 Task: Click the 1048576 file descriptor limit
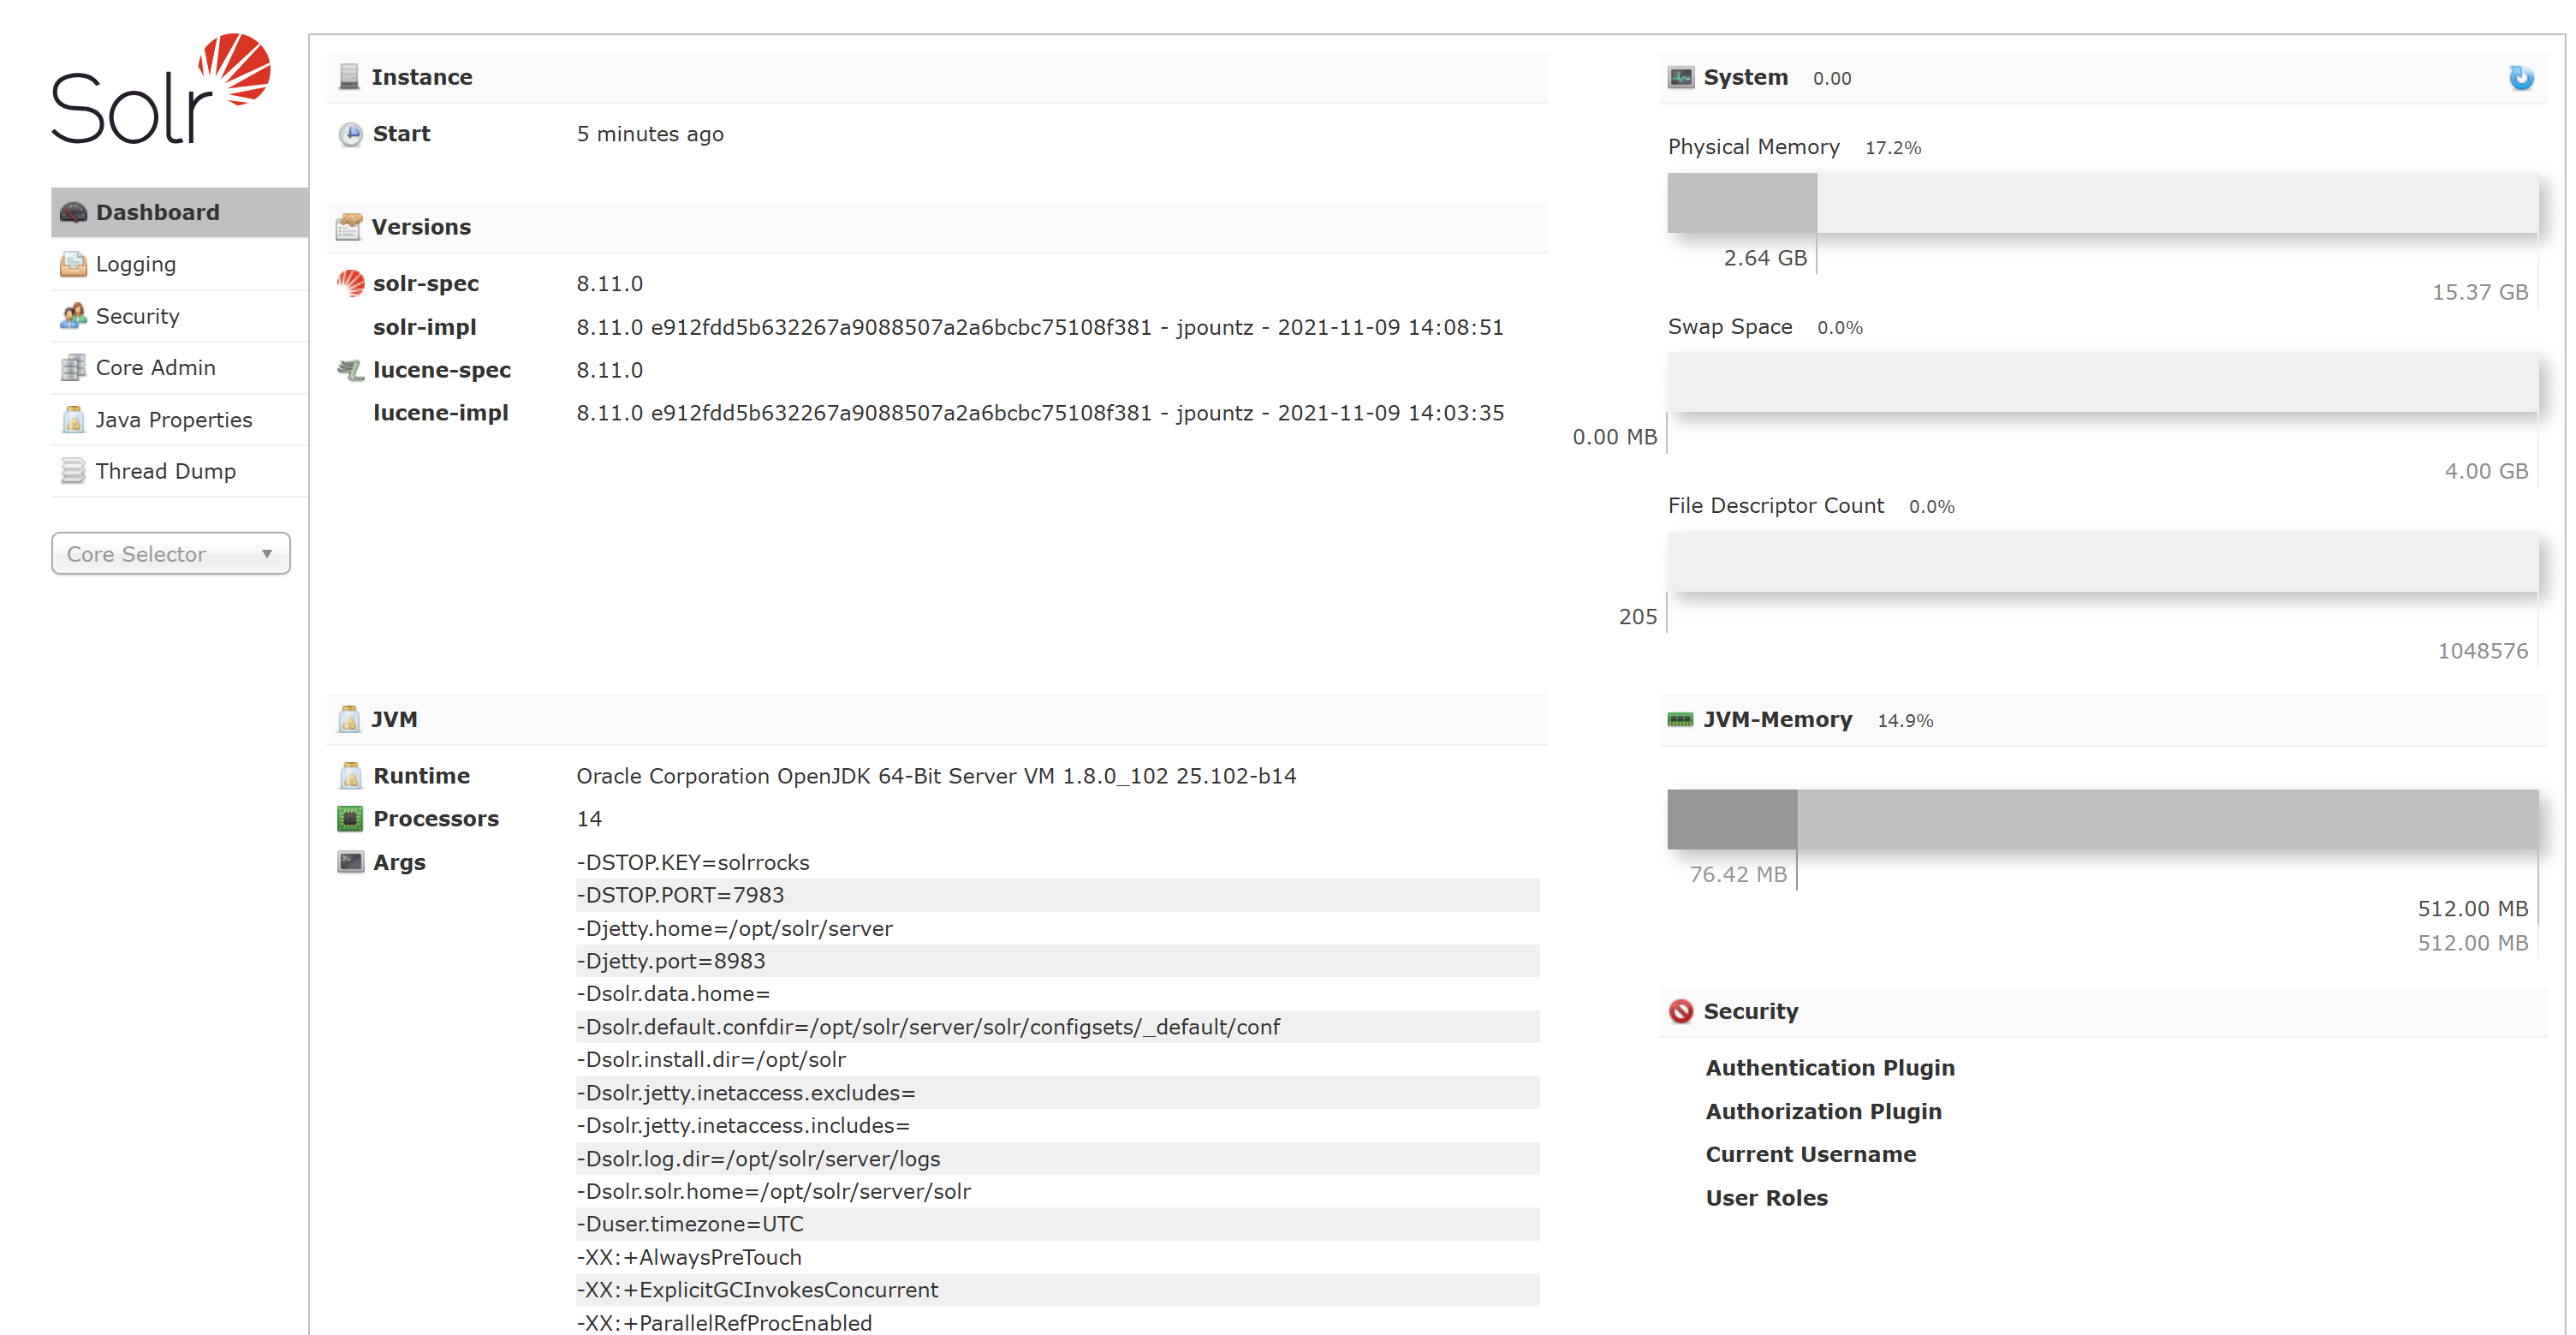2483,651
